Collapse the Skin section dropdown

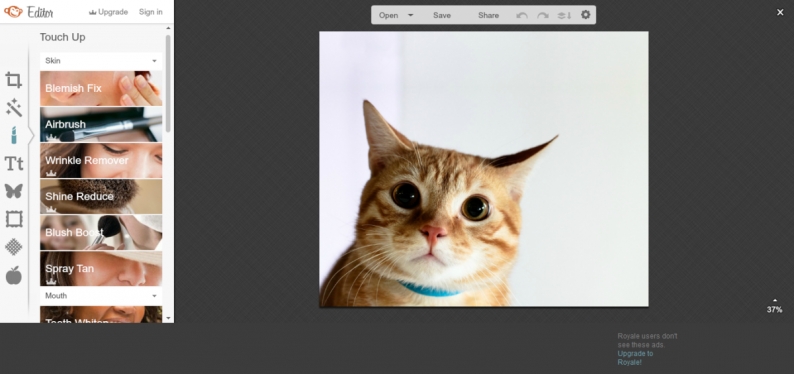pyautogui.click(x=154, y=61)
